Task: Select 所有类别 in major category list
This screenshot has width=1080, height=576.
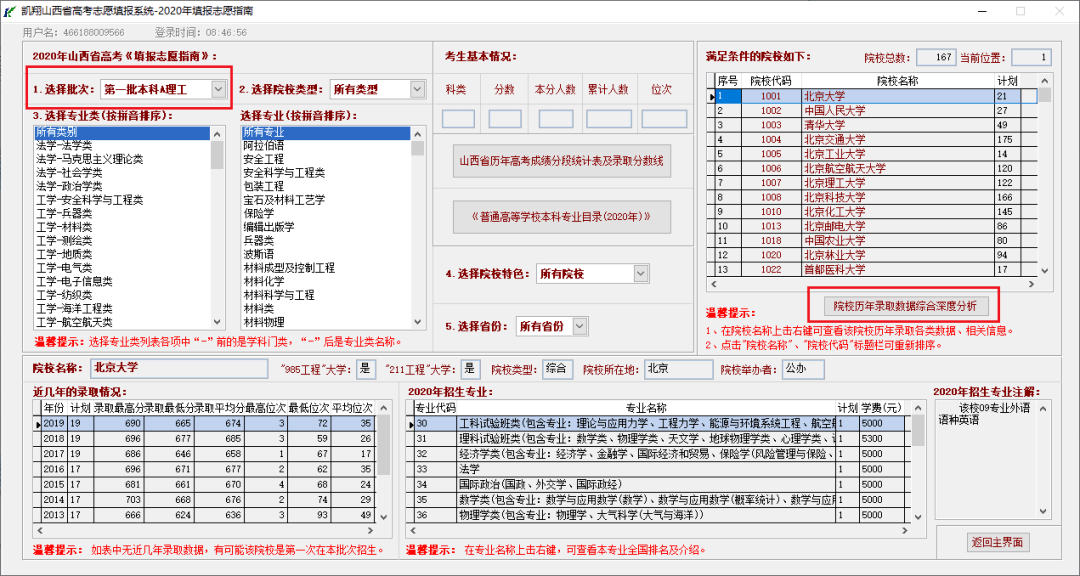Action: 123,132
